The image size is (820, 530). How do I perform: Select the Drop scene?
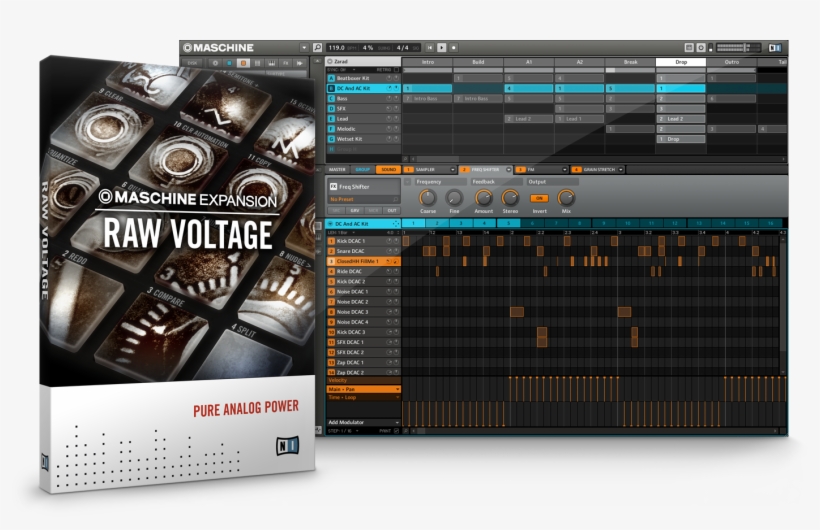point(681,62)
